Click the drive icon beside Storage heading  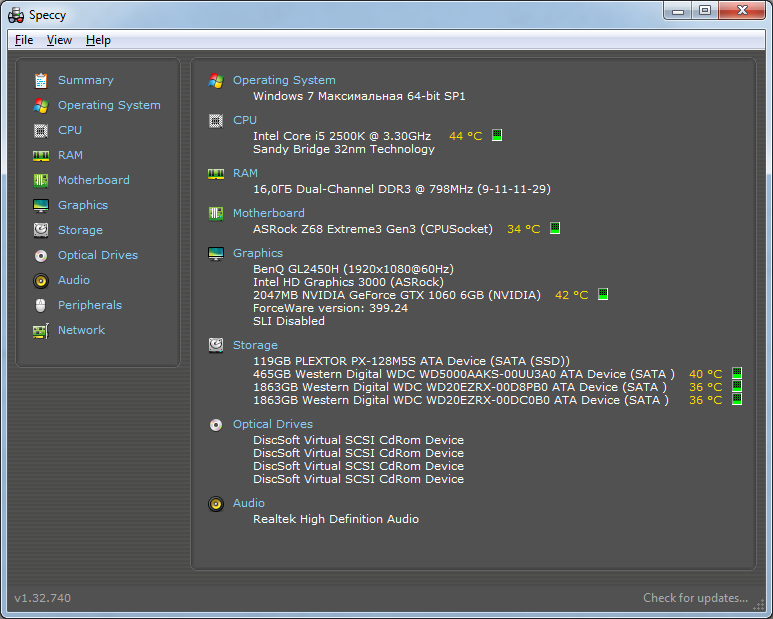[x=216, y=345]
